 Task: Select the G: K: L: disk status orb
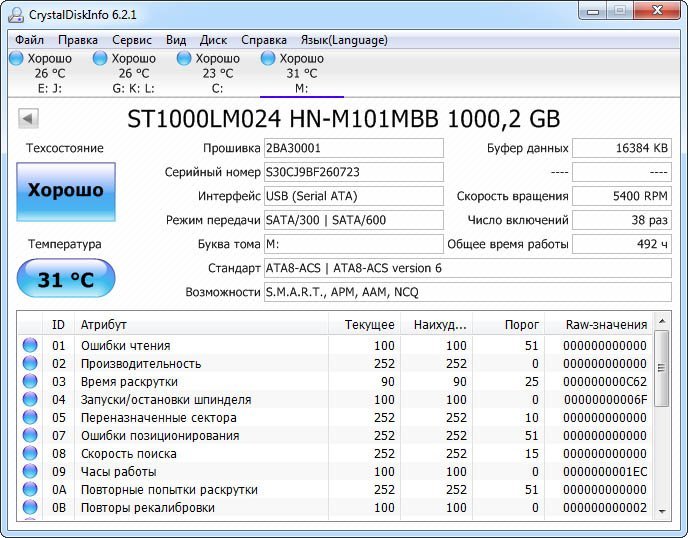(x=100, y=59)
